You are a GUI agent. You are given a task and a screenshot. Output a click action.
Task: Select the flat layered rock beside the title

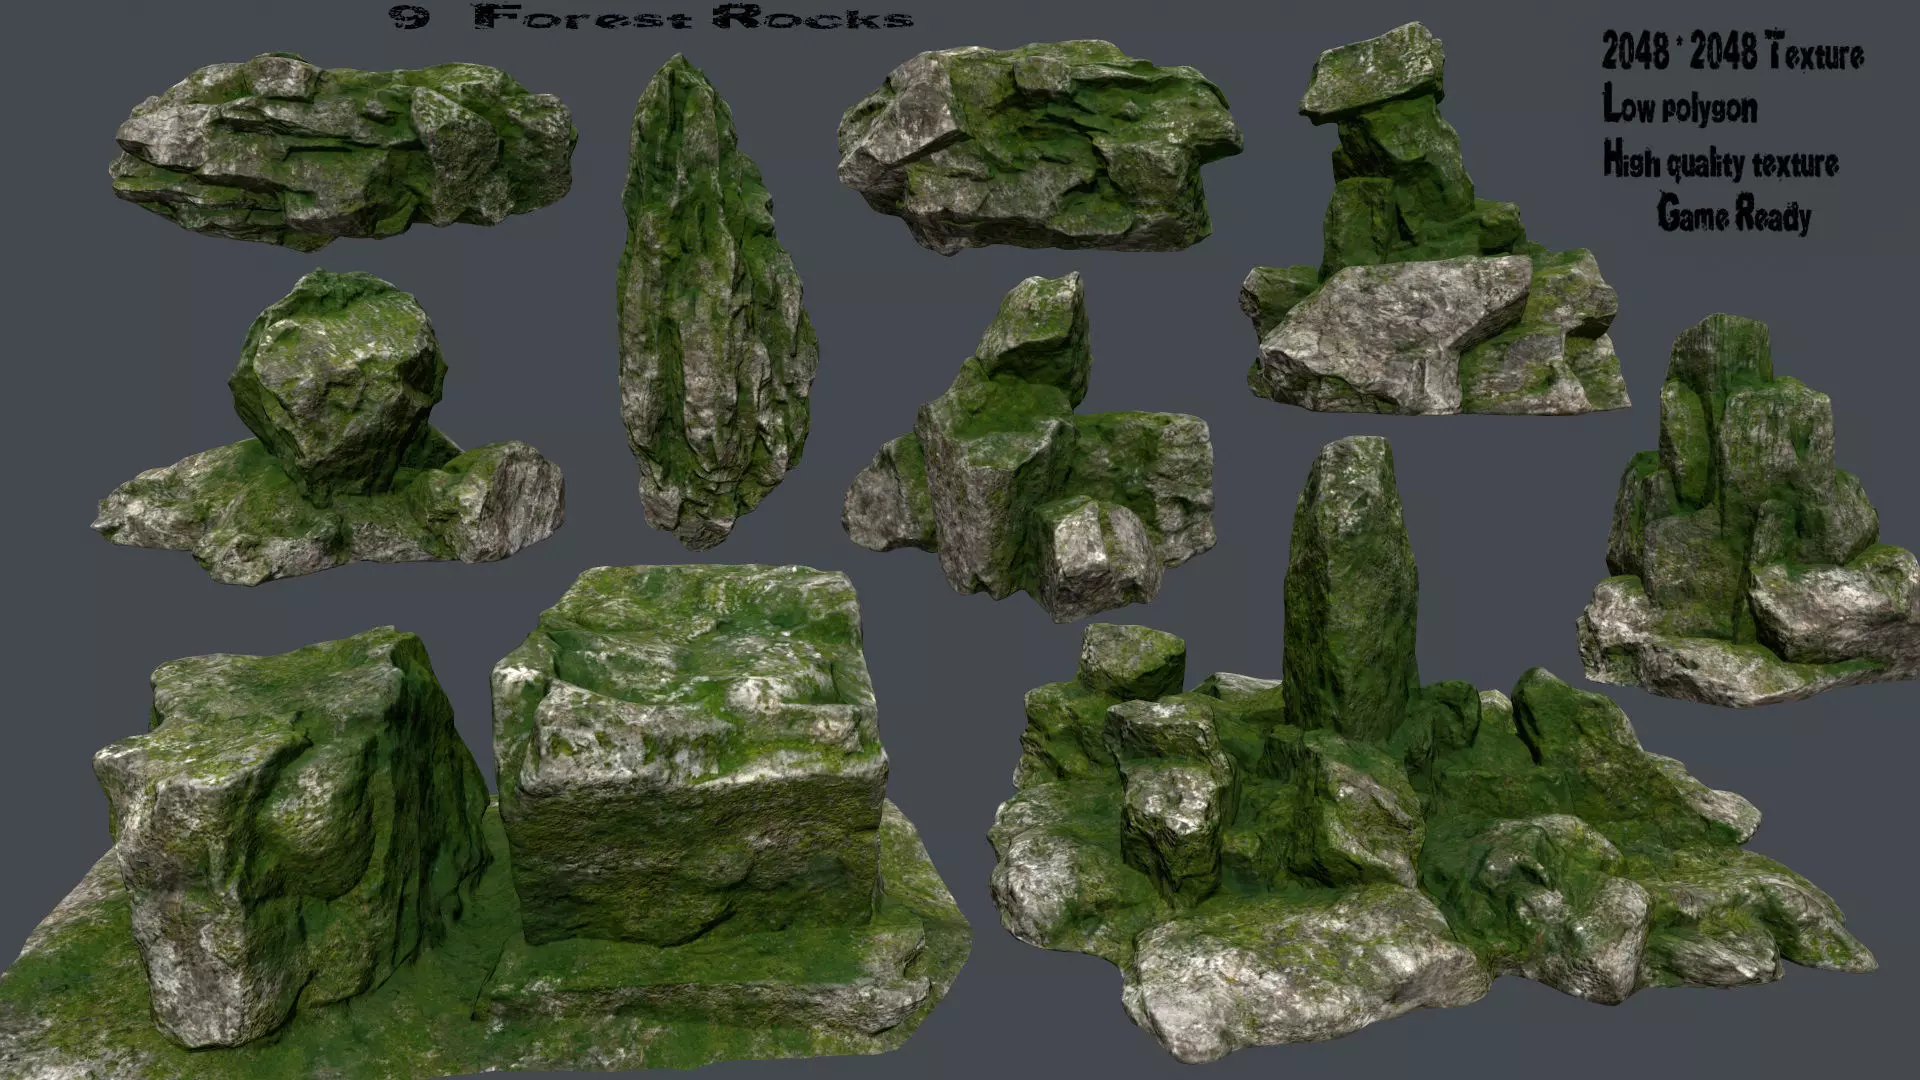click(343, 150)
